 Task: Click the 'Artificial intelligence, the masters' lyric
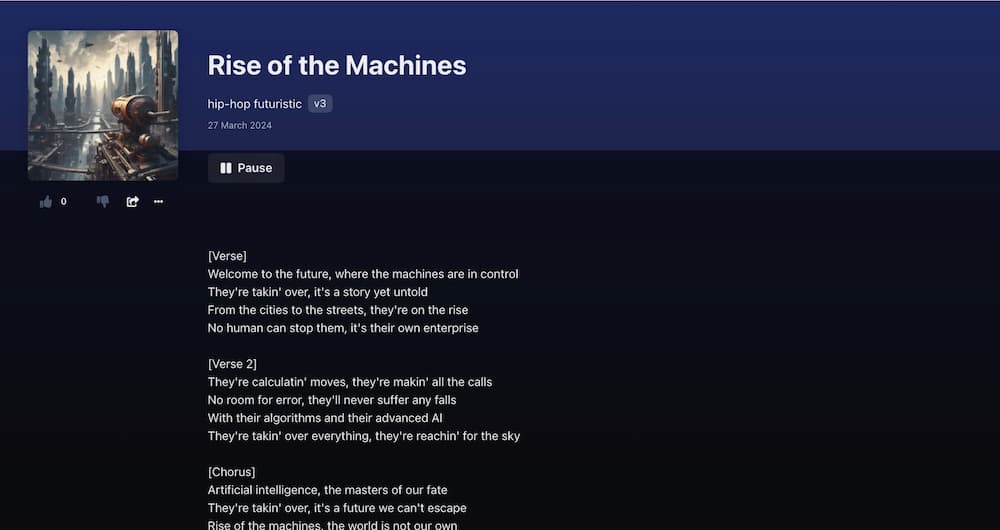click(x=328, y=490)
